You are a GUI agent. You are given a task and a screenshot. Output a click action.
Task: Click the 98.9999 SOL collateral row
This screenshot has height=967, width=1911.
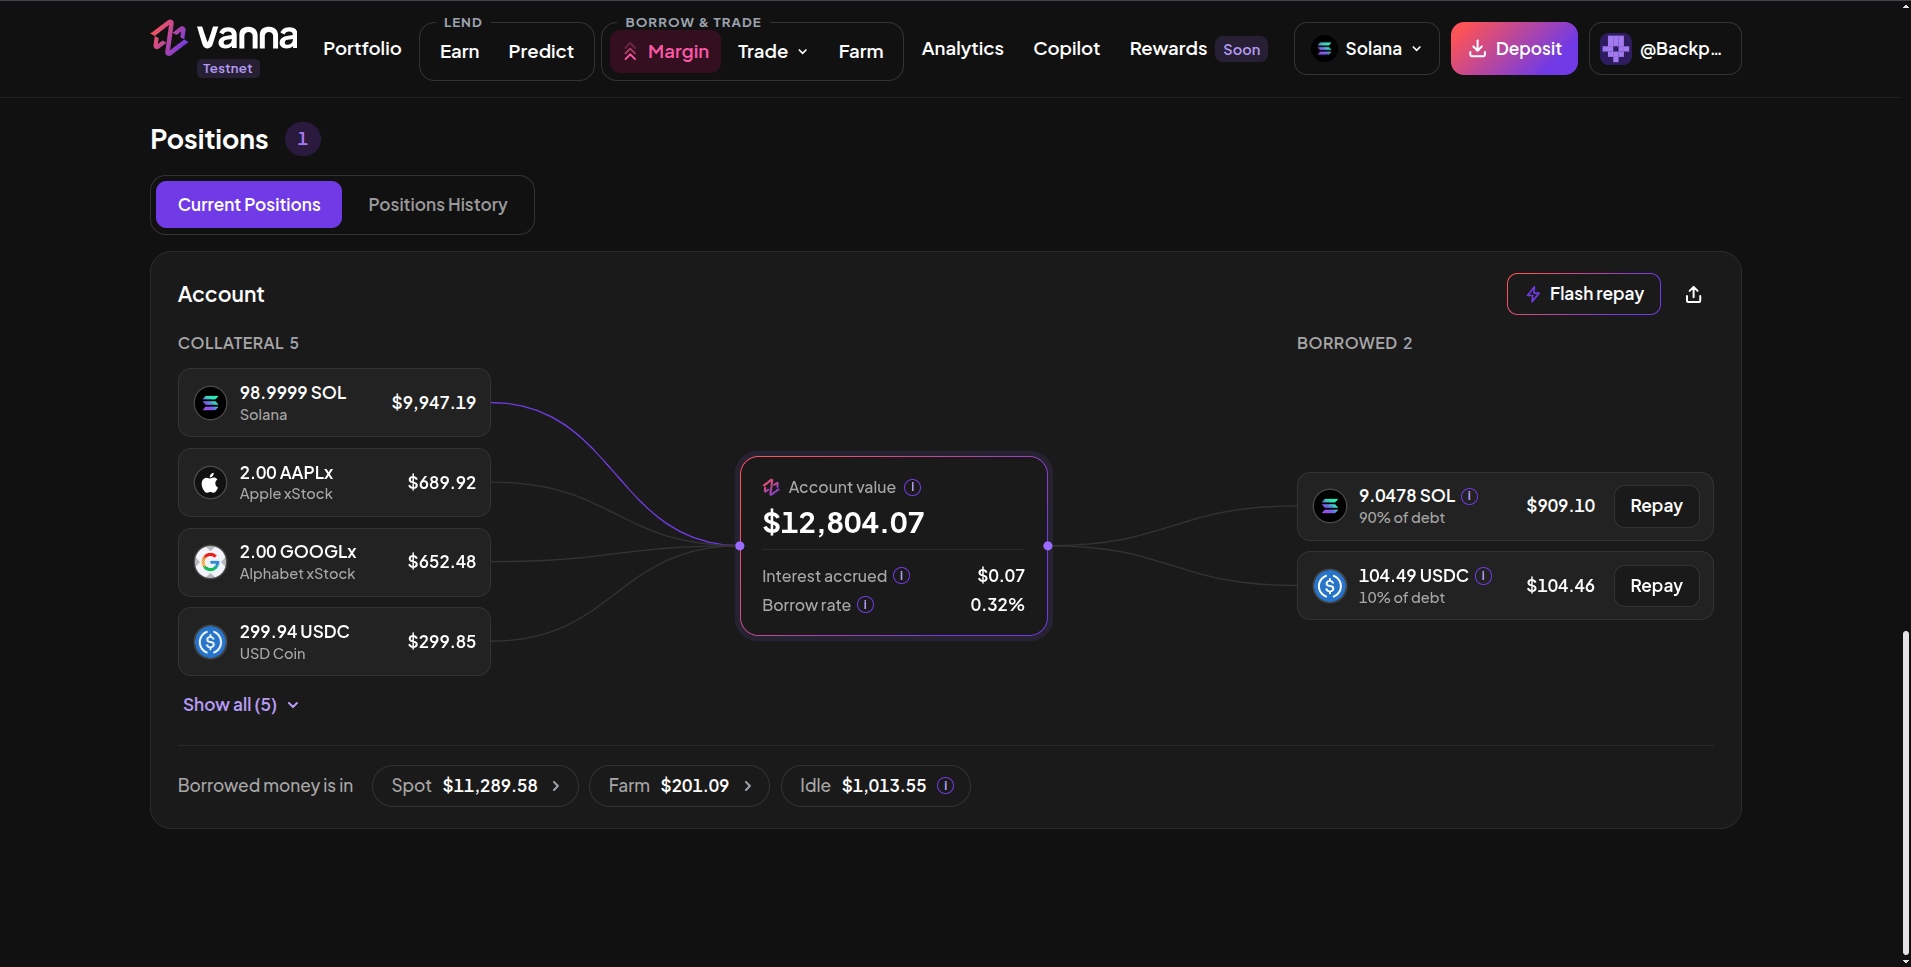pos(334,403)
